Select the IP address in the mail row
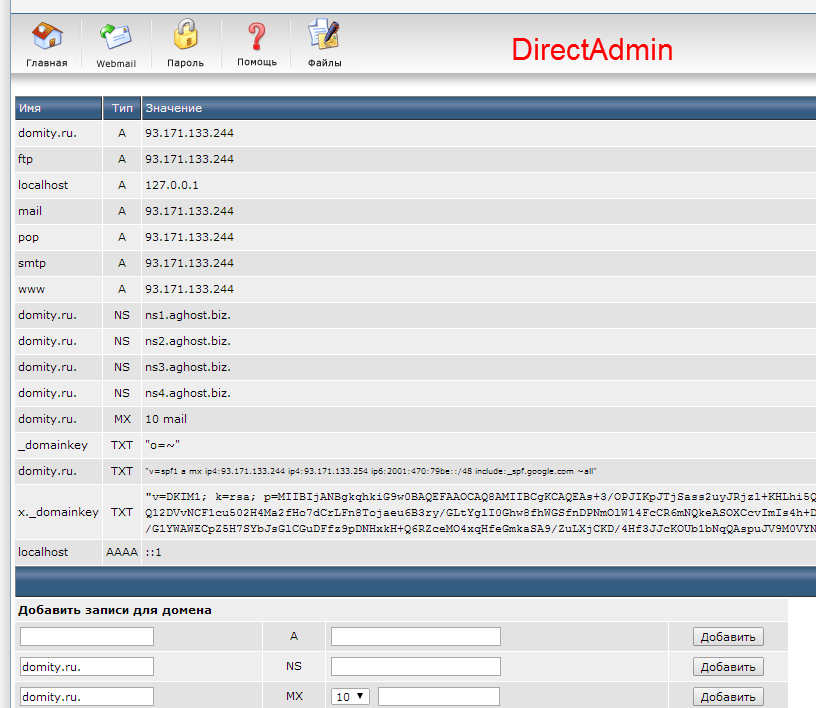 coord(189,211)
